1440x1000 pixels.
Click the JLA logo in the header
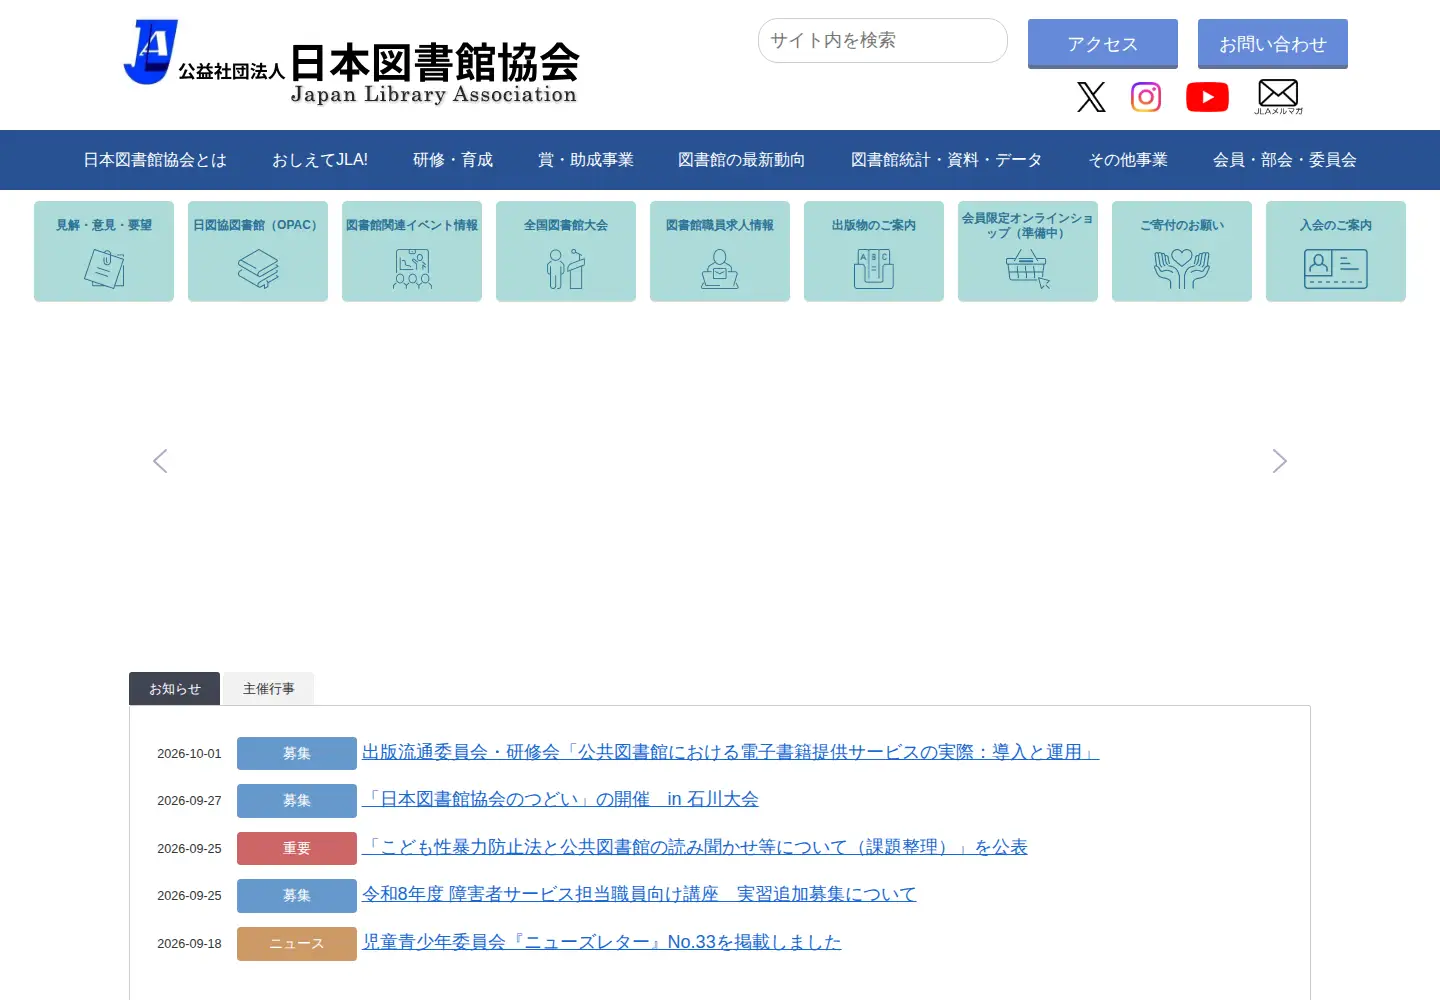[x=151, y=52]
